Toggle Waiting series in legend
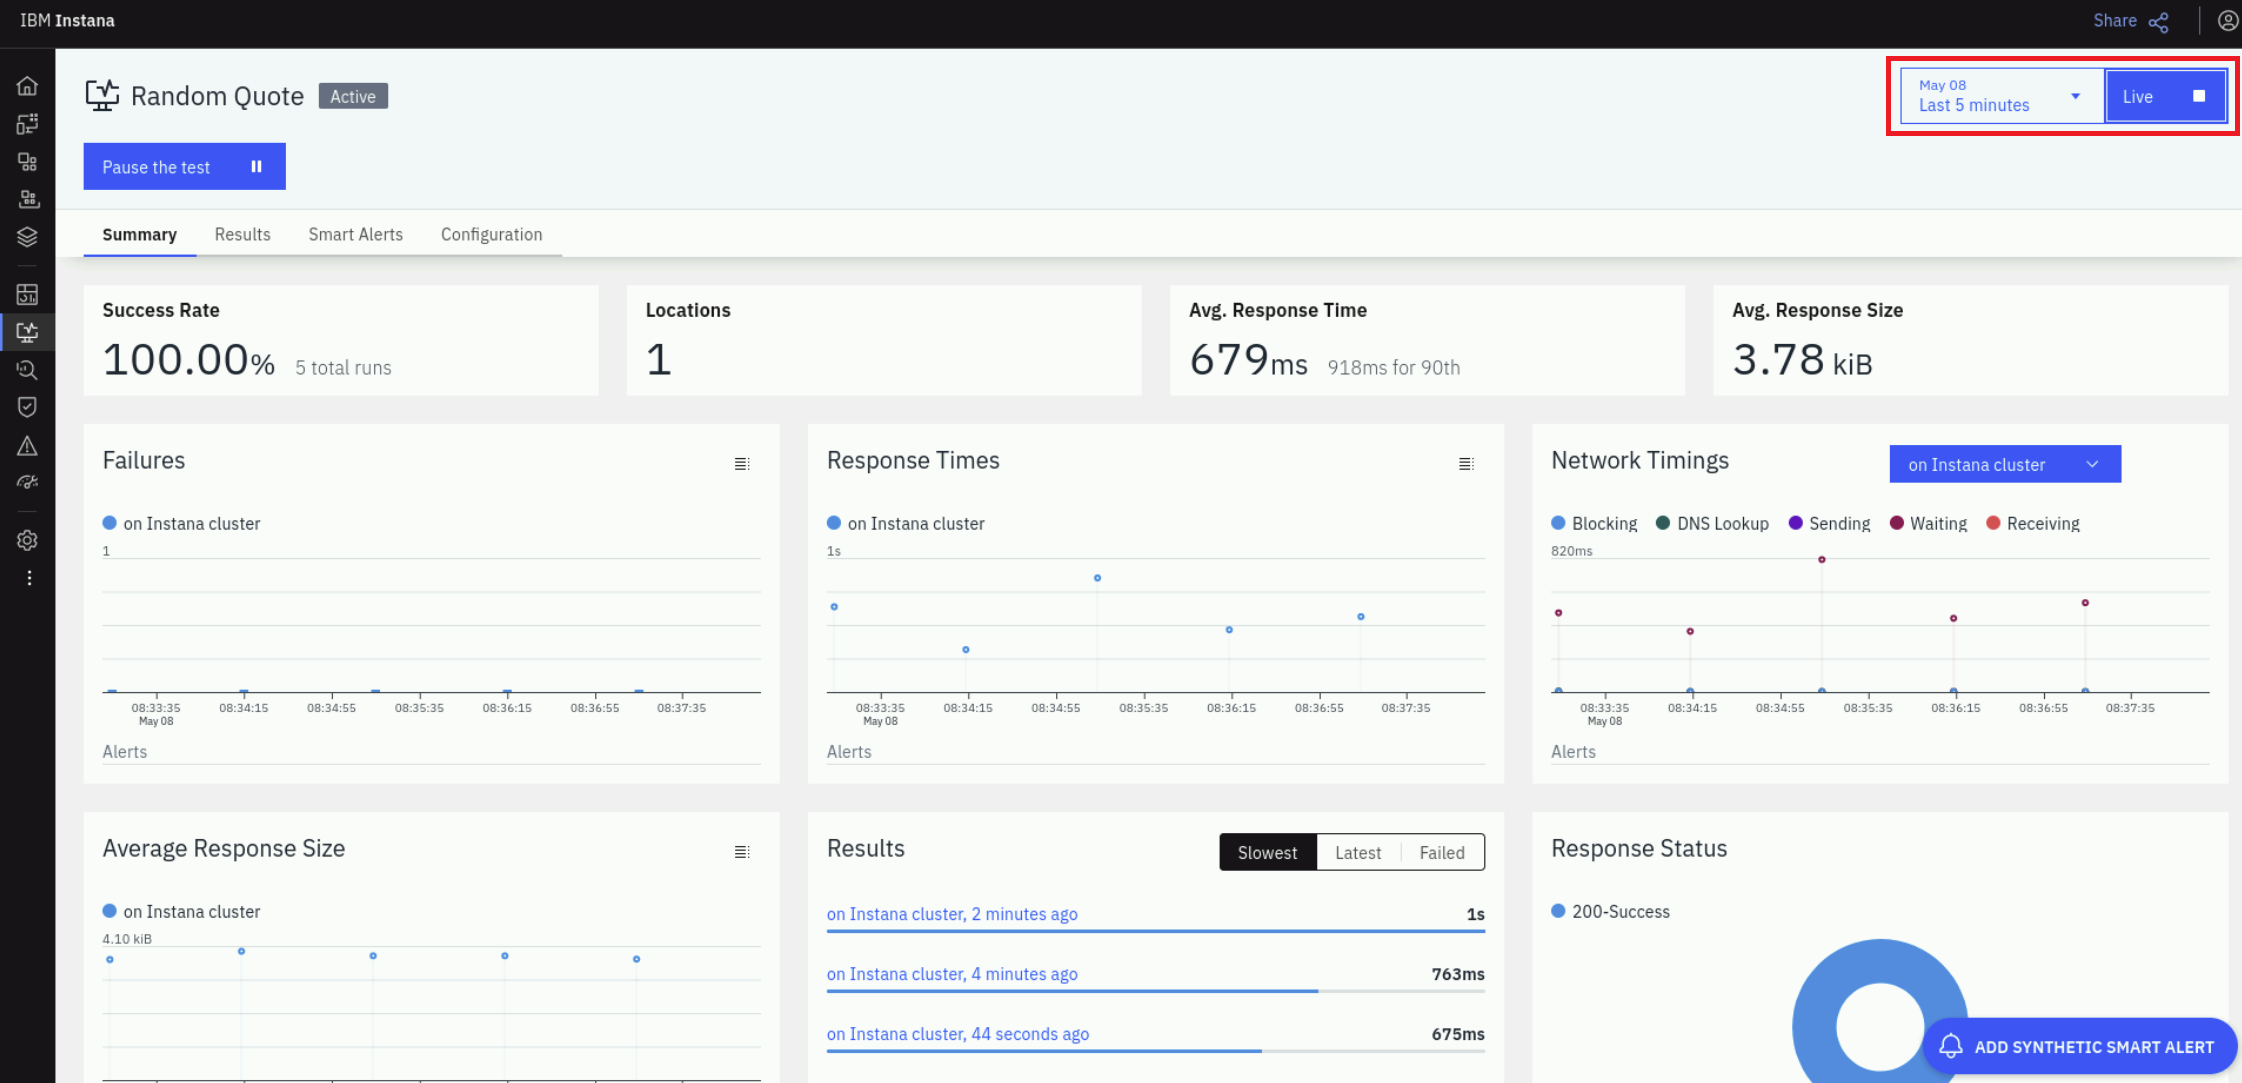This screenshot has height=1083, width=2242. (1928, 523)
